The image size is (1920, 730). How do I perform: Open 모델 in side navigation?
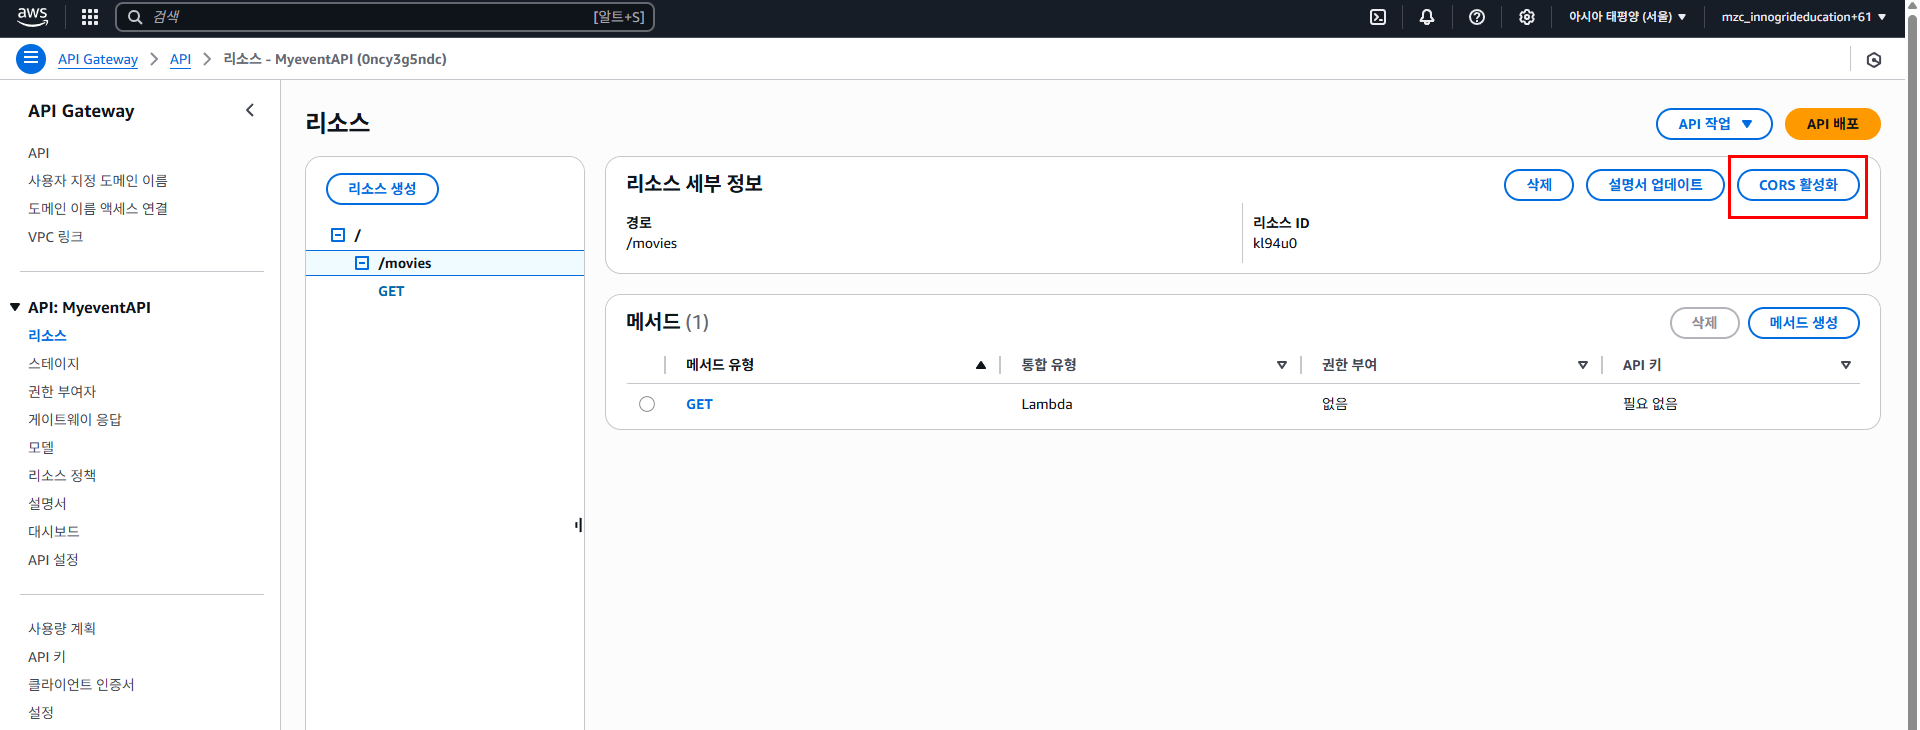tap(41, 448)
